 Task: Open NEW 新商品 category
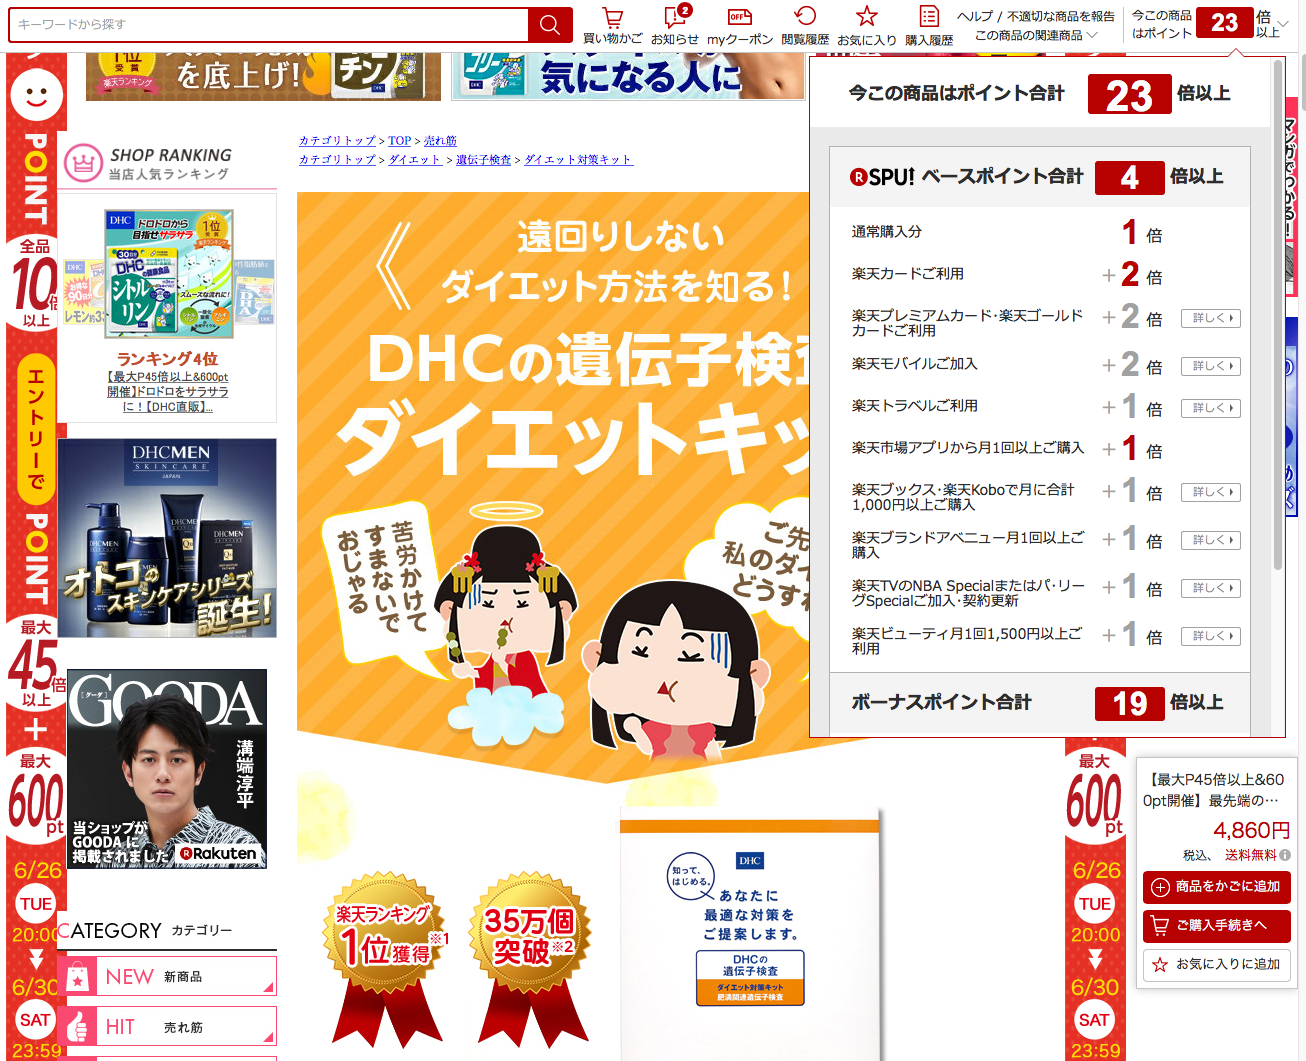167,977
